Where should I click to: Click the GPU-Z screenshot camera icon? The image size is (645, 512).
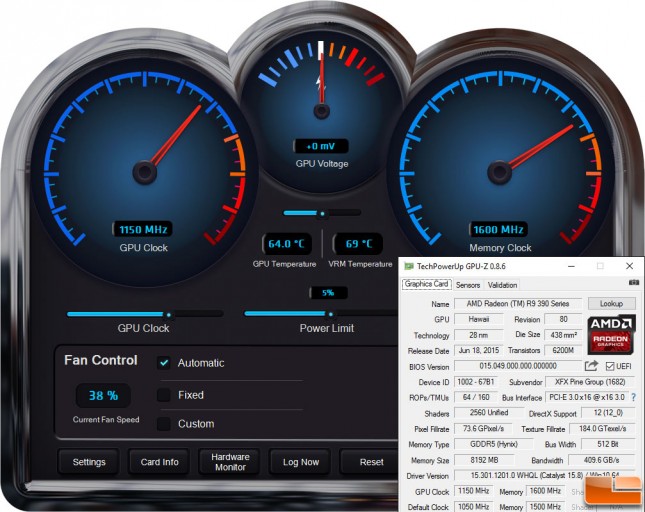(633, 283)
